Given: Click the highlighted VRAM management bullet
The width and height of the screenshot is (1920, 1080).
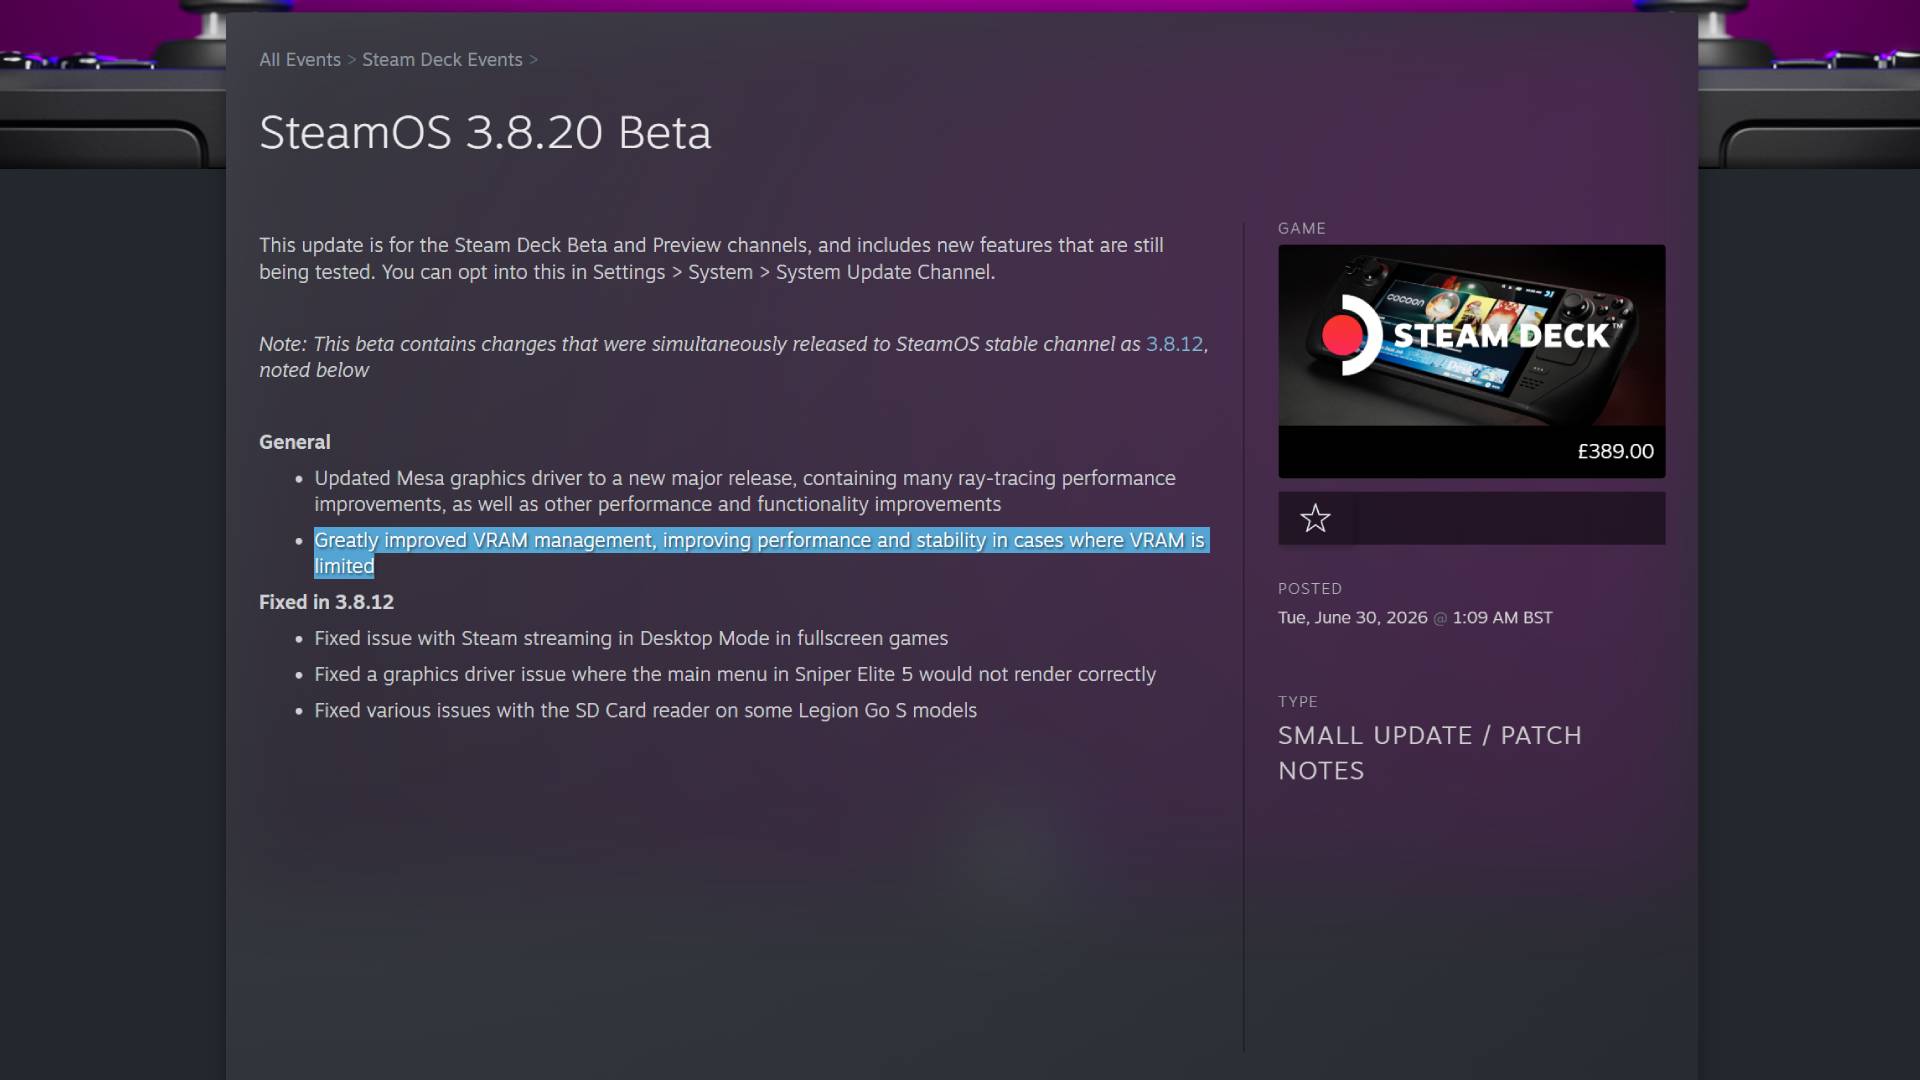Looking at the screenshot, I should click(x=761, y=553).
